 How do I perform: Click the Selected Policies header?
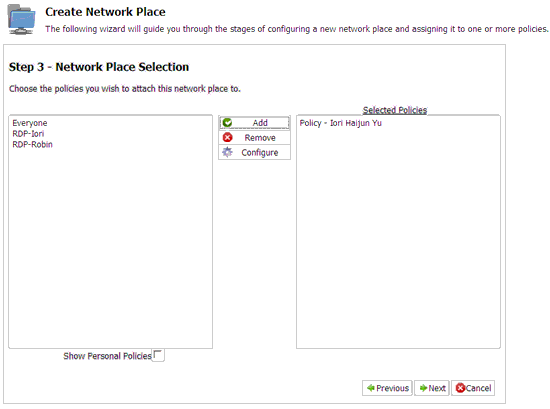pos(395,110)
